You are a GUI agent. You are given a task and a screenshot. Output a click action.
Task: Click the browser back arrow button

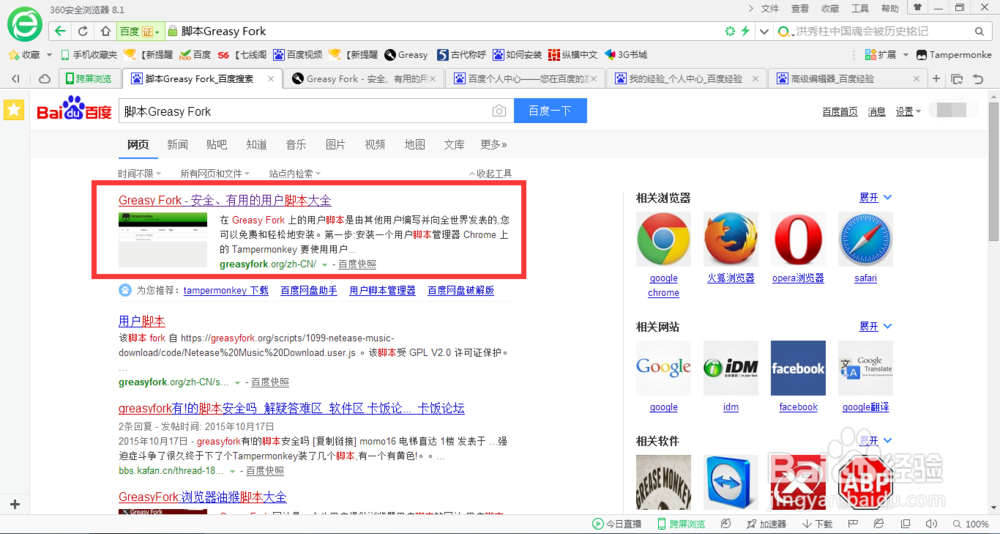[61, 31]
